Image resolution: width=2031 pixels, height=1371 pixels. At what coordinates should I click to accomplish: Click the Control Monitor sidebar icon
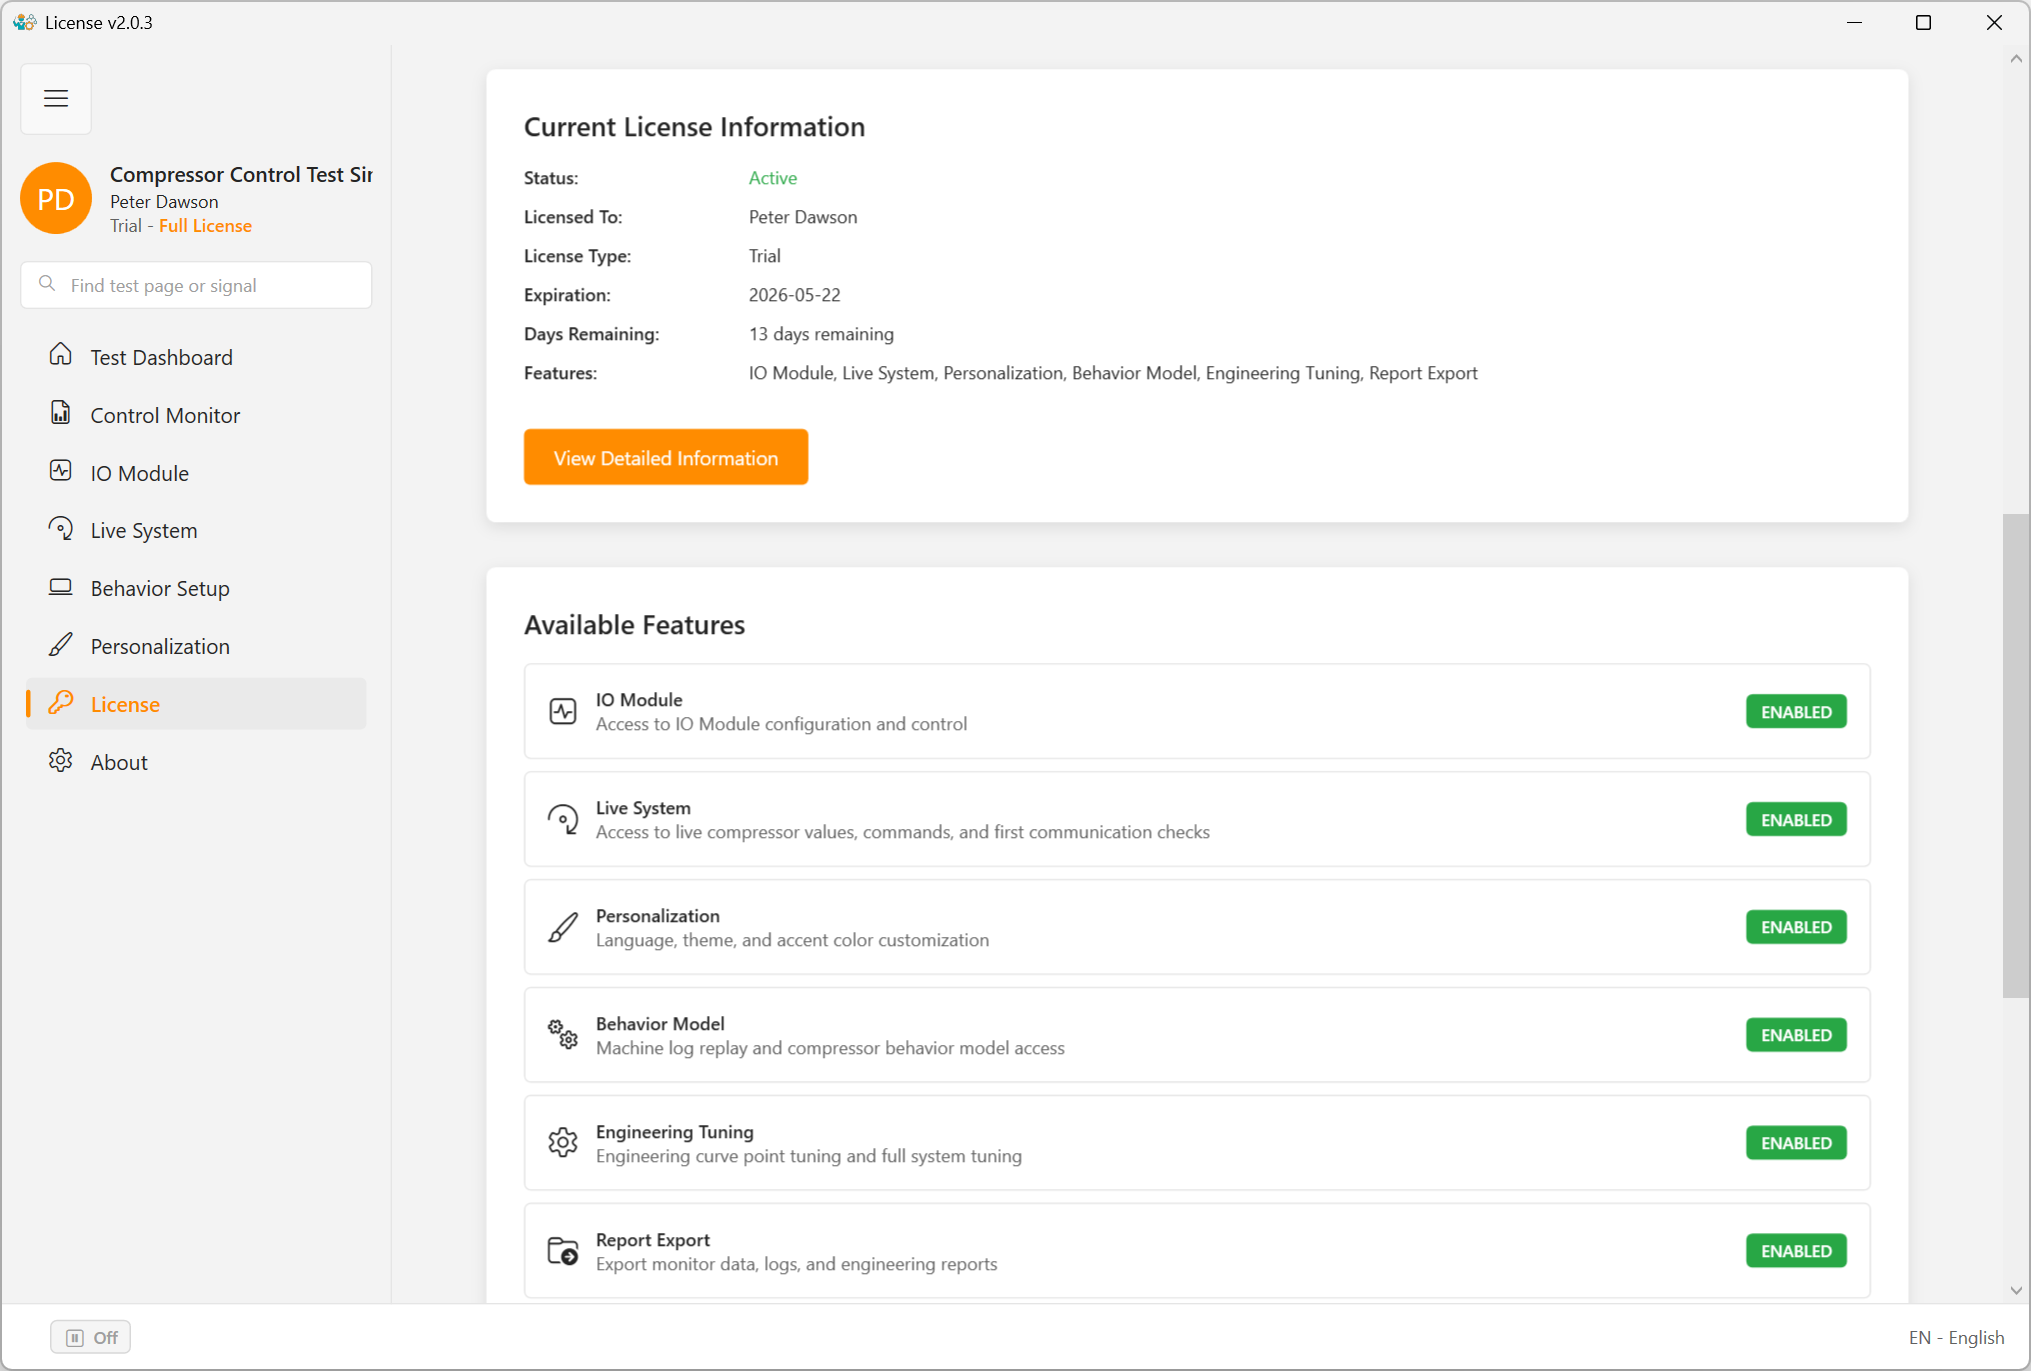coord(61,413)
